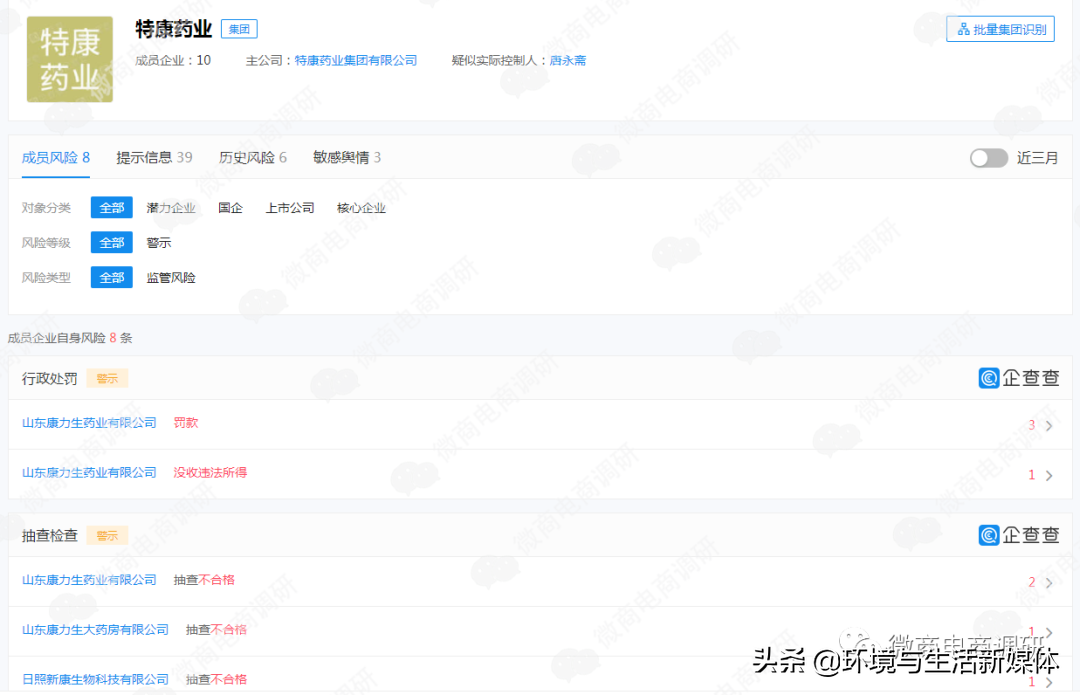Click 企查查 logo in 抽查检查 section
The height and width of the screenshot is (695, 1080).
click(x=1019, y=535)
